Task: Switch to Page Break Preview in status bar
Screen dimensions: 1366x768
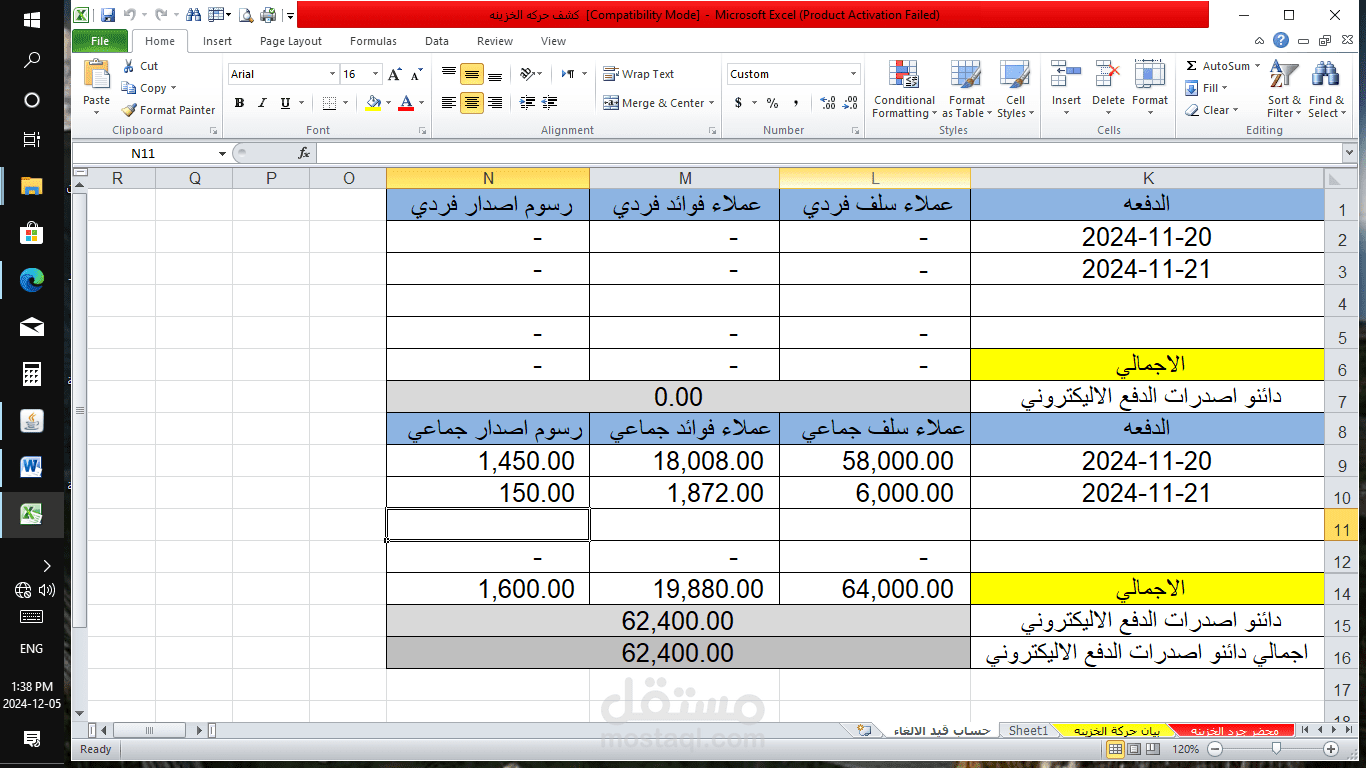Action: point(1153,749)
